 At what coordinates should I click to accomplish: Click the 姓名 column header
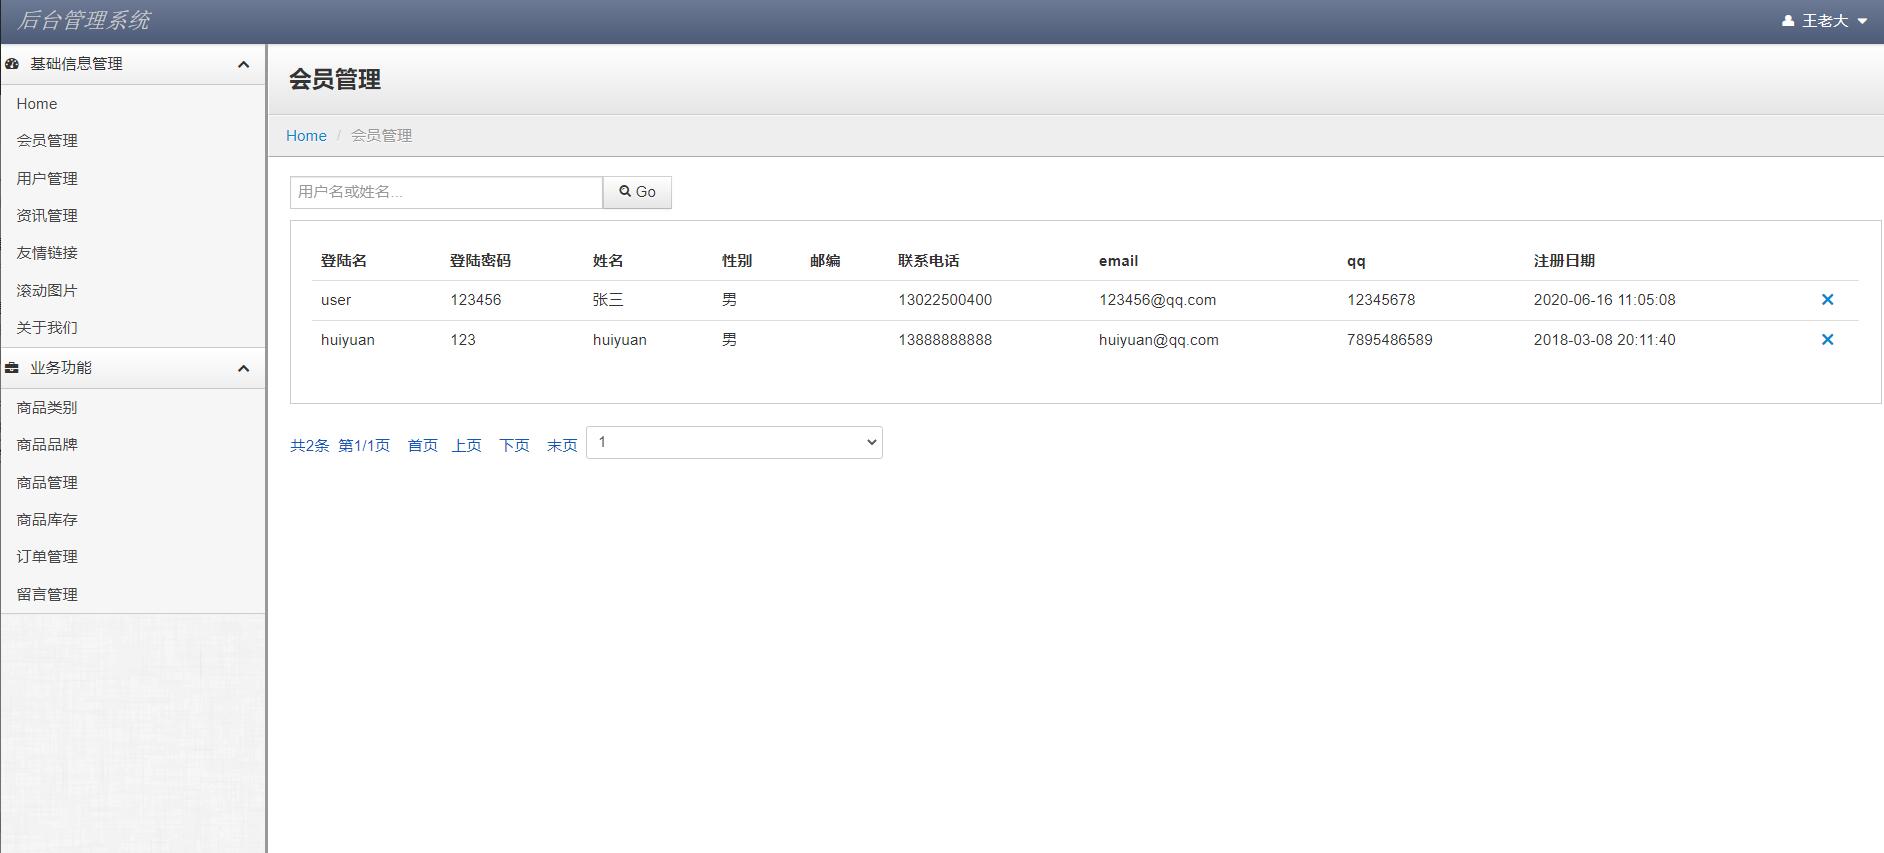pyautogui.click(x=608, y=261)
